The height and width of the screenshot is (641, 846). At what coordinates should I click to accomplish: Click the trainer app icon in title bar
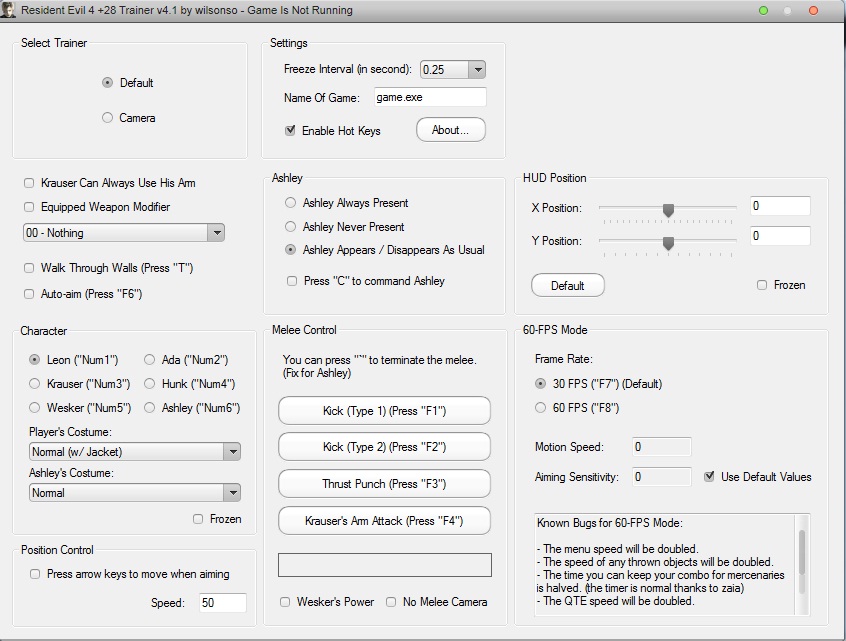point(9,10)
